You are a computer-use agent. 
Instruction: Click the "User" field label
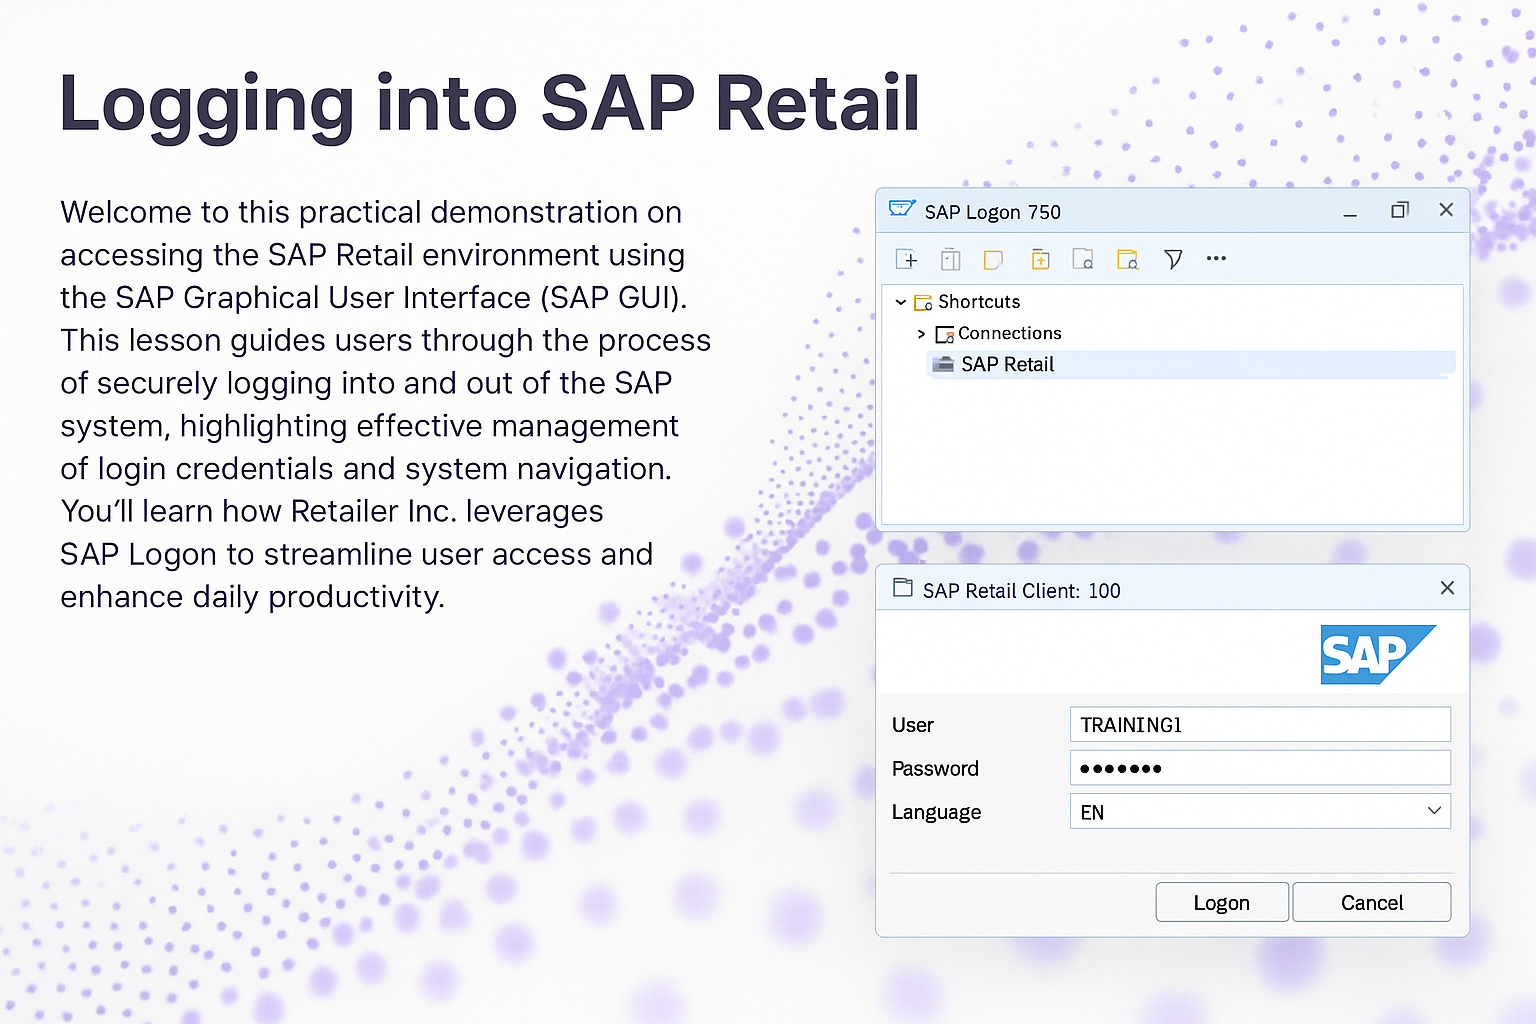pos(912,725)
